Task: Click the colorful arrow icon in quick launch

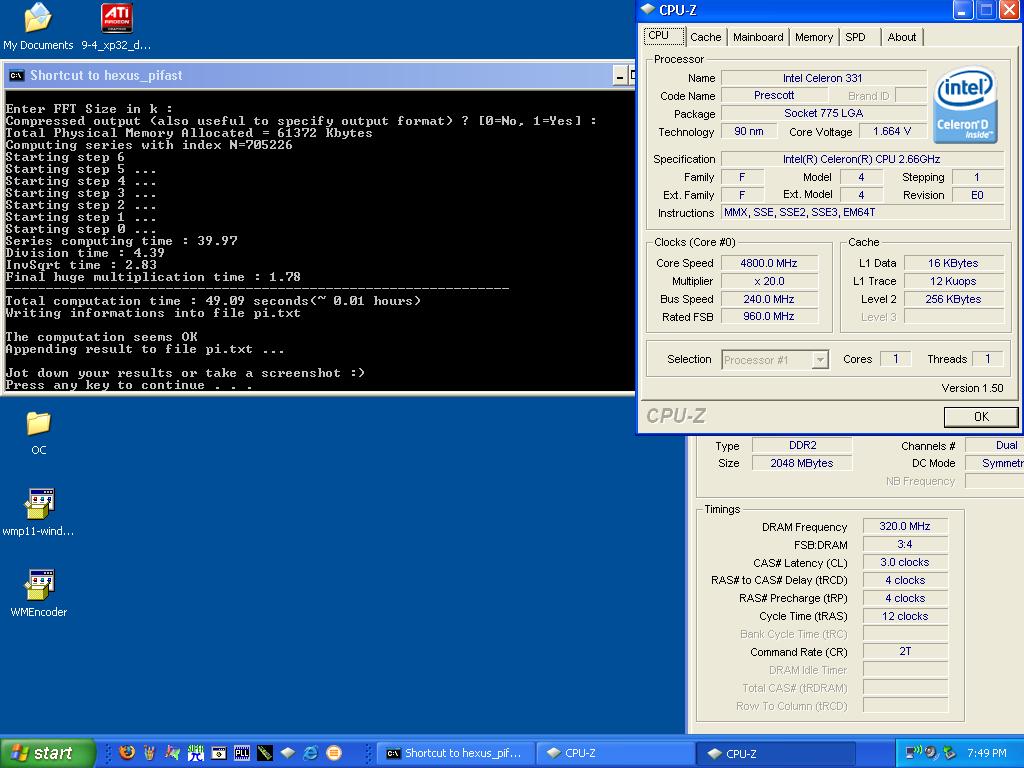Action: (172, 752)
